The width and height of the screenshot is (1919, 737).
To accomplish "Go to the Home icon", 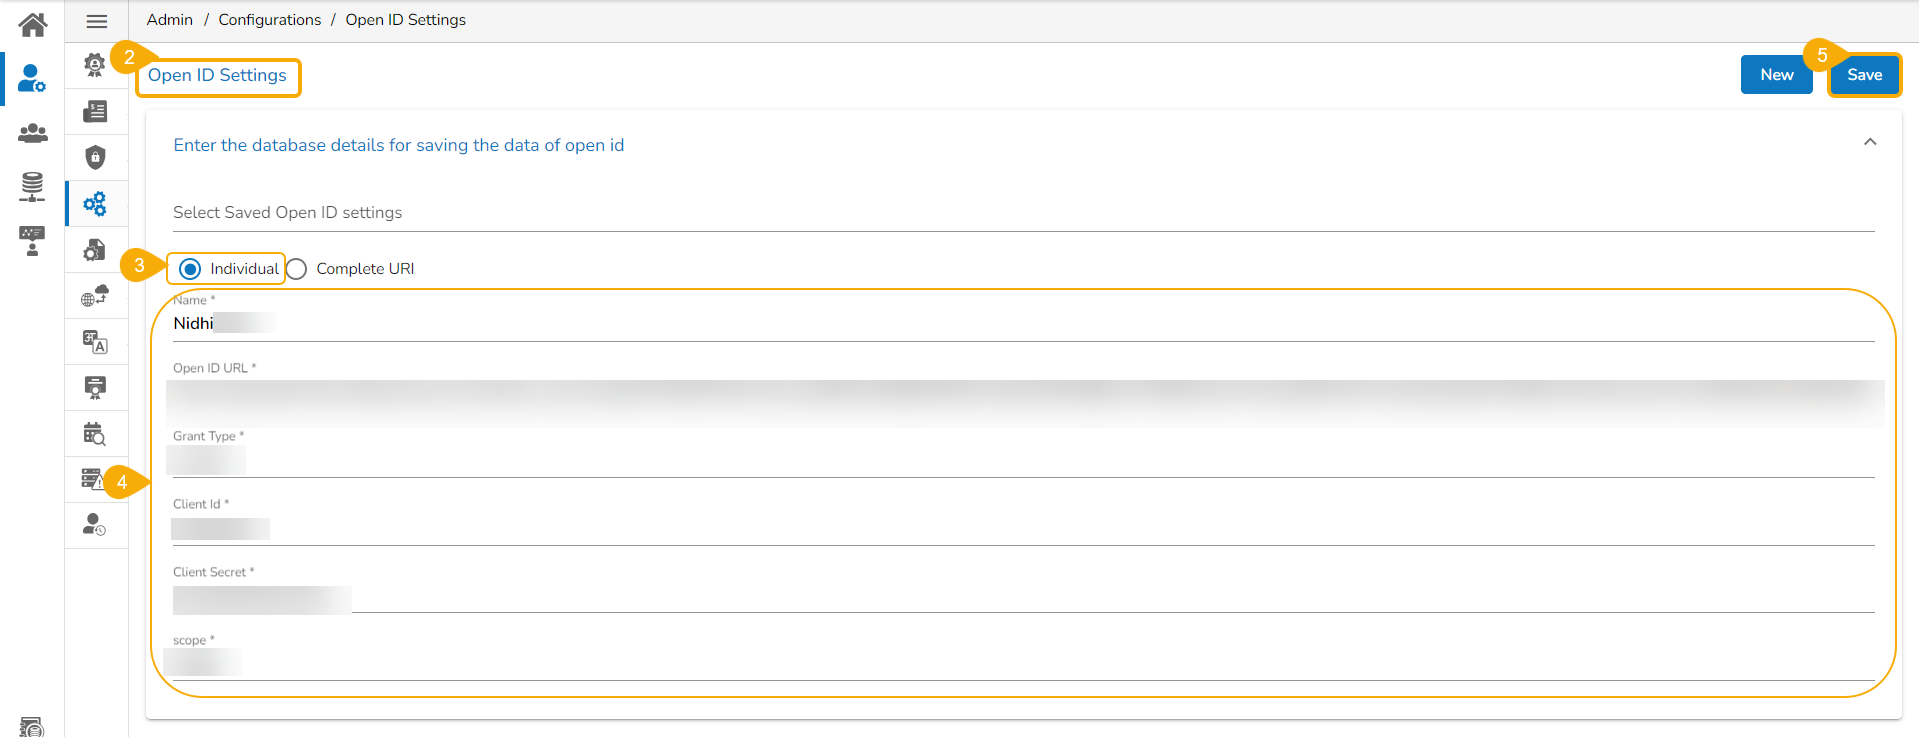I will pos(32,25).
